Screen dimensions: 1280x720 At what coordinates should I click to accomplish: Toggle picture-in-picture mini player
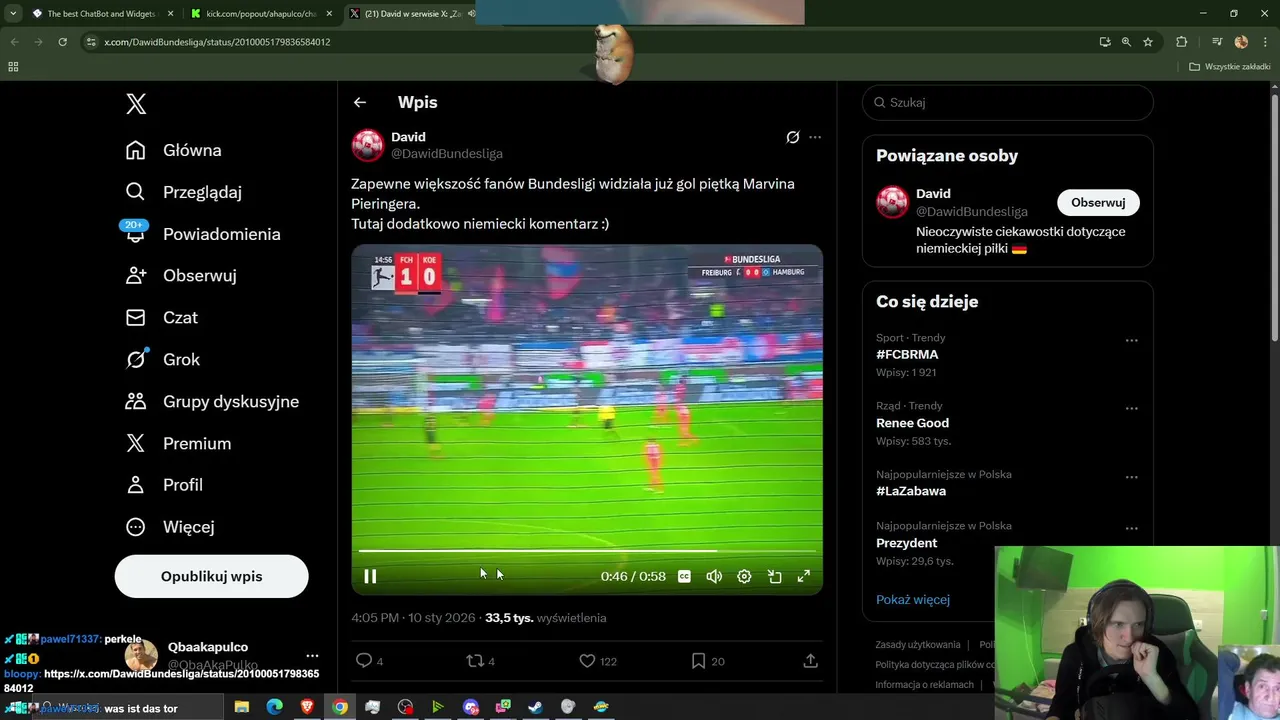[x=774, y=576]
